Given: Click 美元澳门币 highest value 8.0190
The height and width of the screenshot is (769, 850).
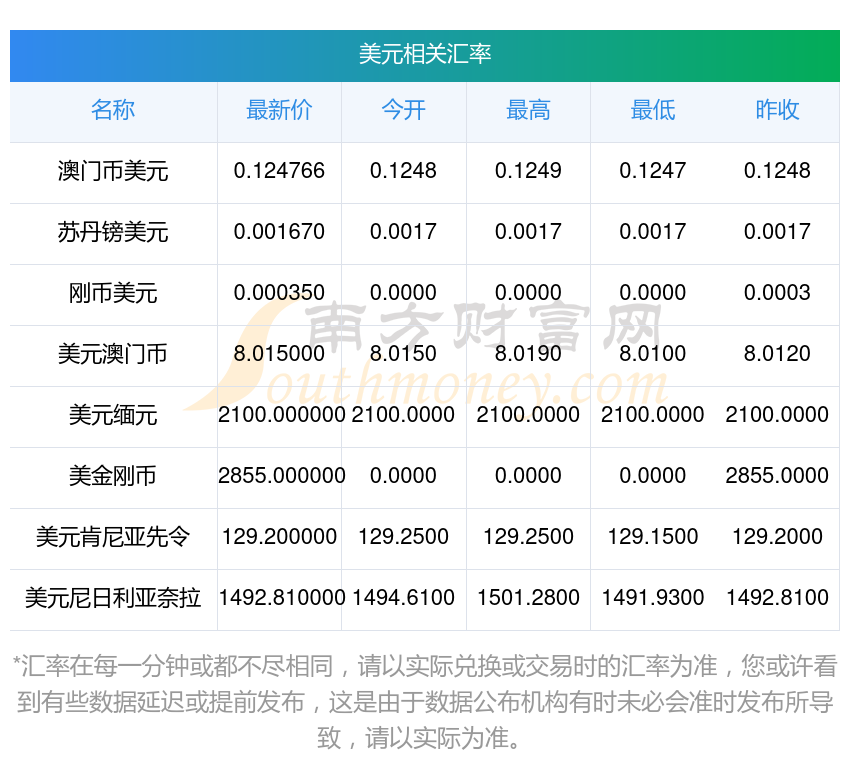Looking at the screenshot, I should (x=528, y=353).
